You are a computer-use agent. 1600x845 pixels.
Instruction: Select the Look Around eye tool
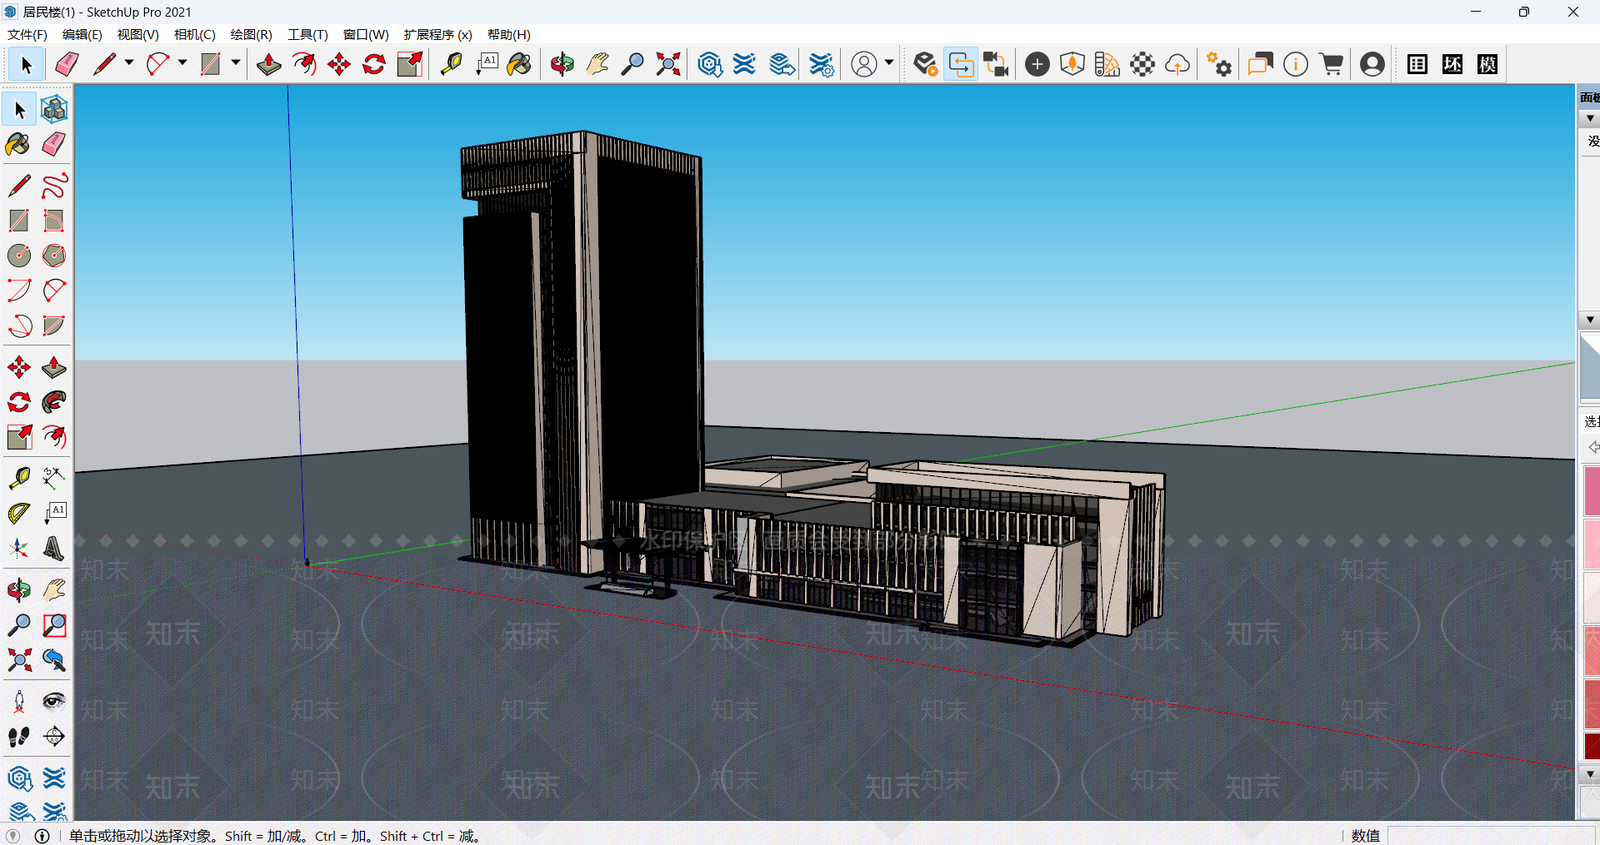coord(54,702)
